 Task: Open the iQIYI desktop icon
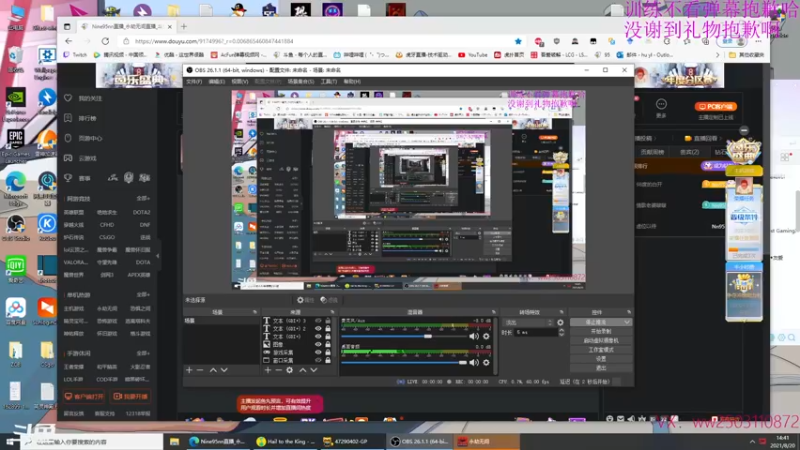pos(15,269)
